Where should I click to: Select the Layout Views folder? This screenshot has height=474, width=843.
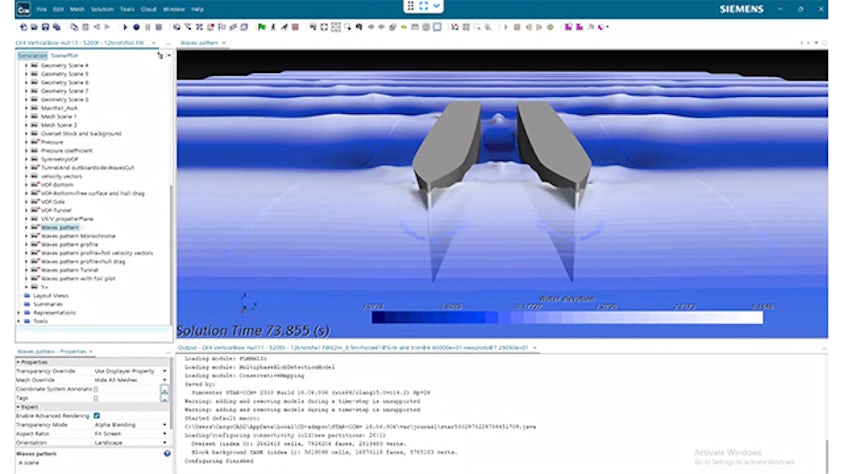click(x=51, y=296)
